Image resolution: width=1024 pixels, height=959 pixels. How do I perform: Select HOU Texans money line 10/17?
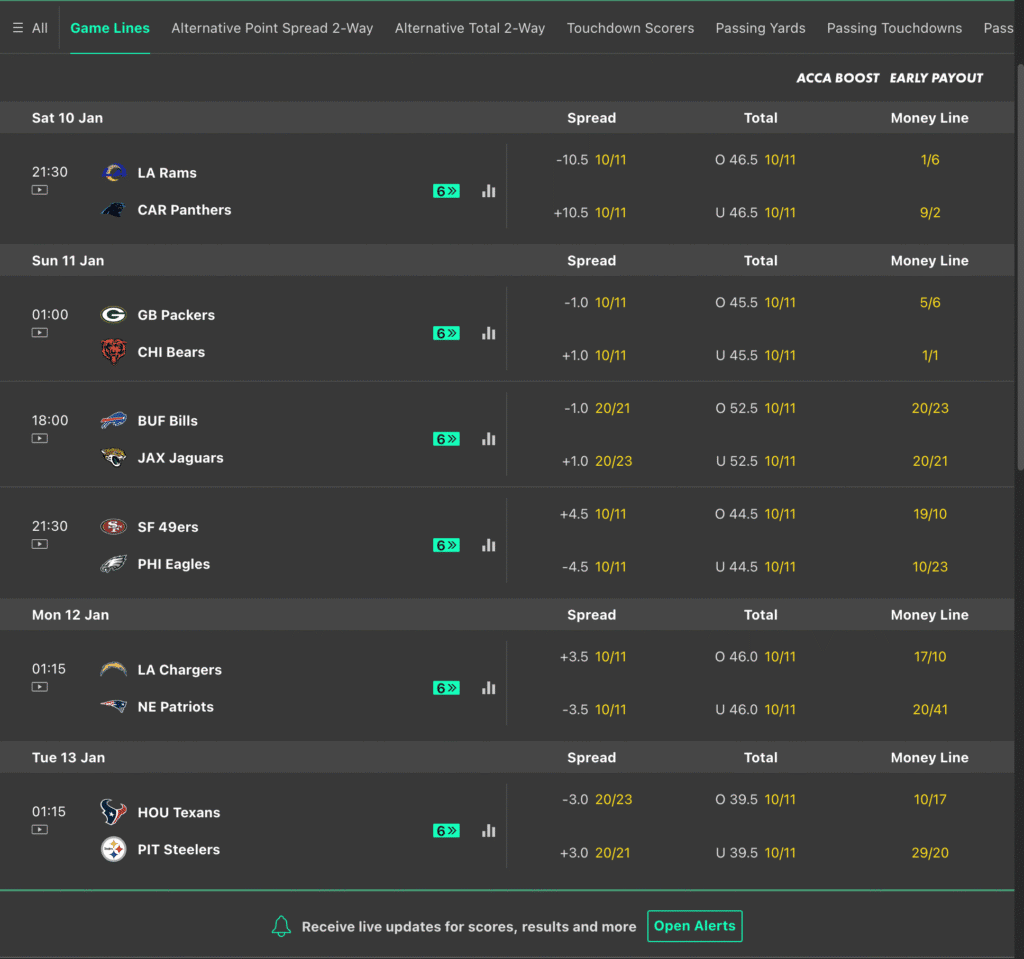[930, 800]
